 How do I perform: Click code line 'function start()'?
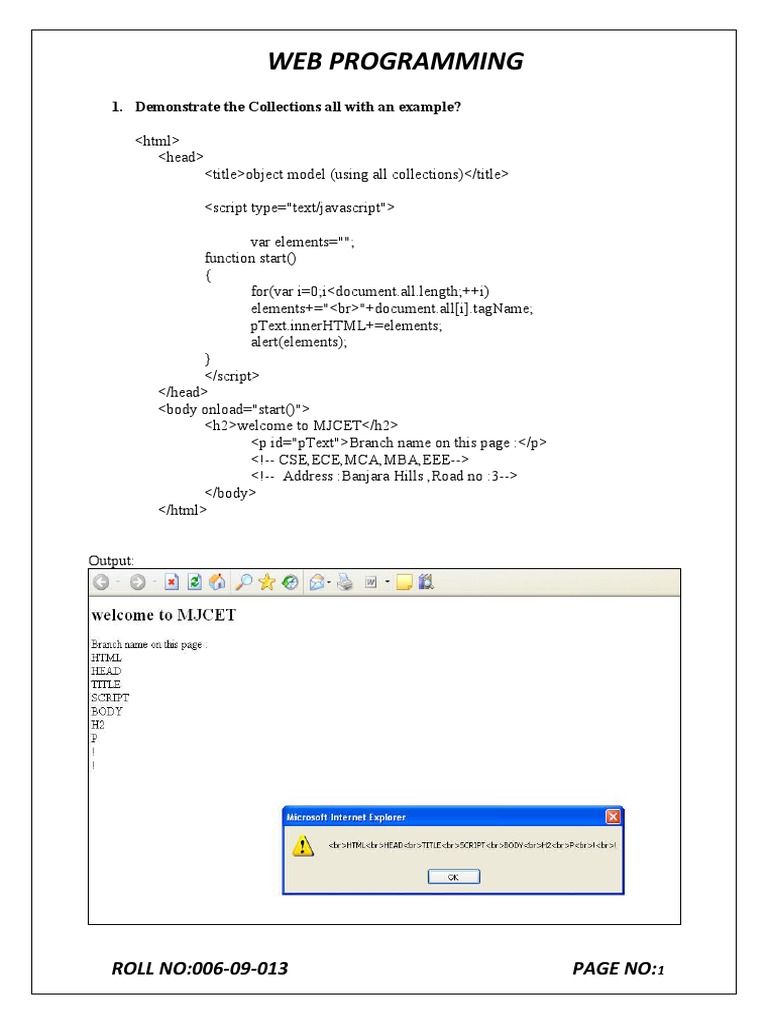tap(250, 258)
